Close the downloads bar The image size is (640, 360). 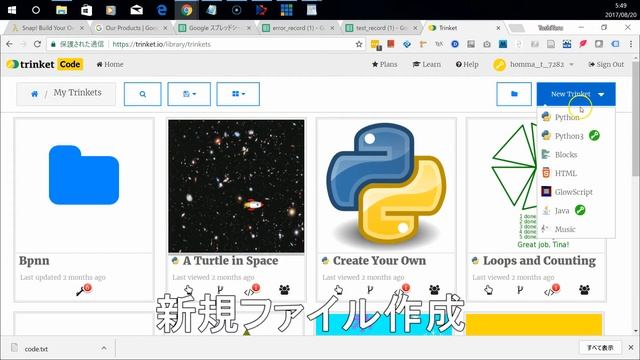coord(631,348)
